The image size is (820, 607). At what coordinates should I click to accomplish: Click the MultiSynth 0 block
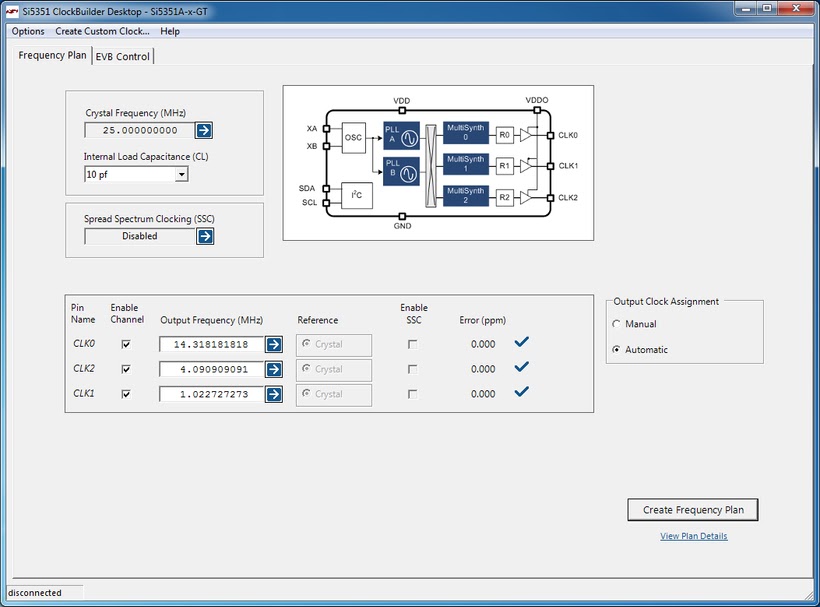[465, 133]
